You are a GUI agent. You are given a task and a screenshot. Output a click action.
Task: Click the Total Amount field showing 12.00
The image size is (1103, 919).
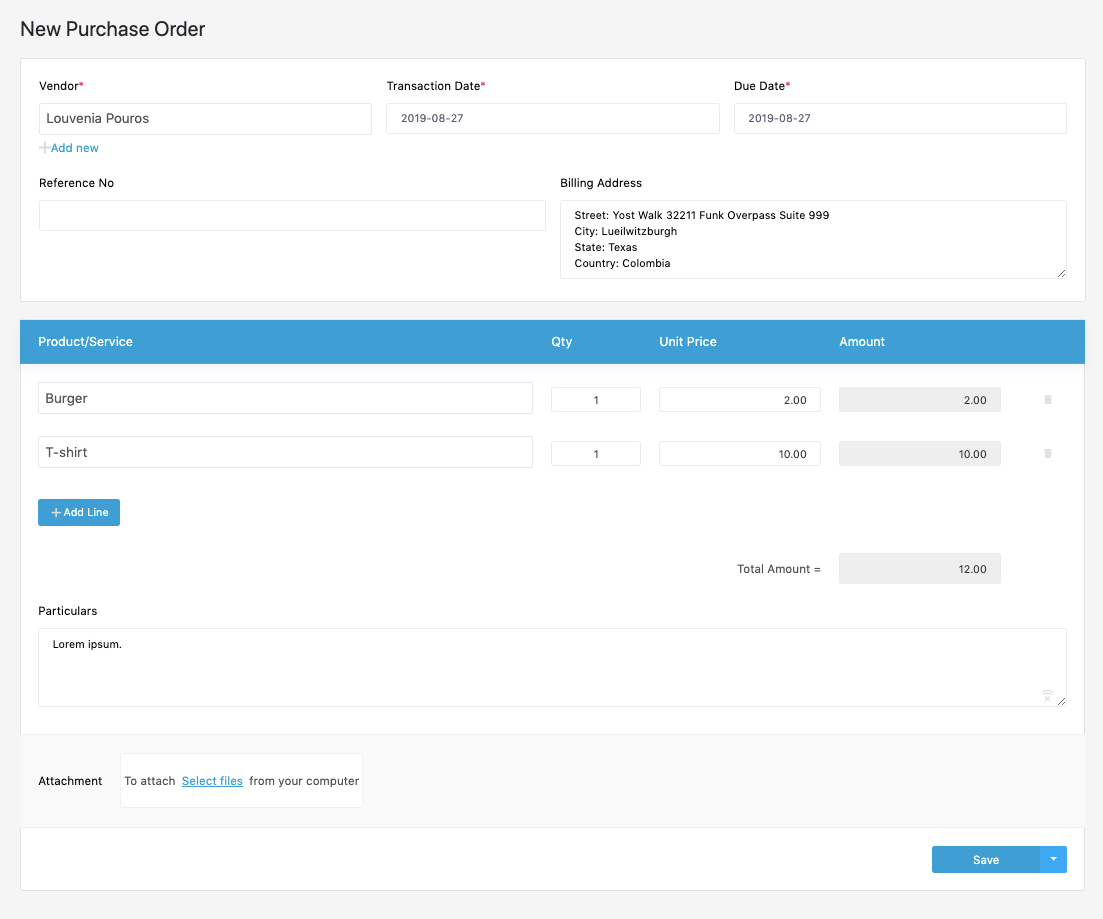point(919,569)
